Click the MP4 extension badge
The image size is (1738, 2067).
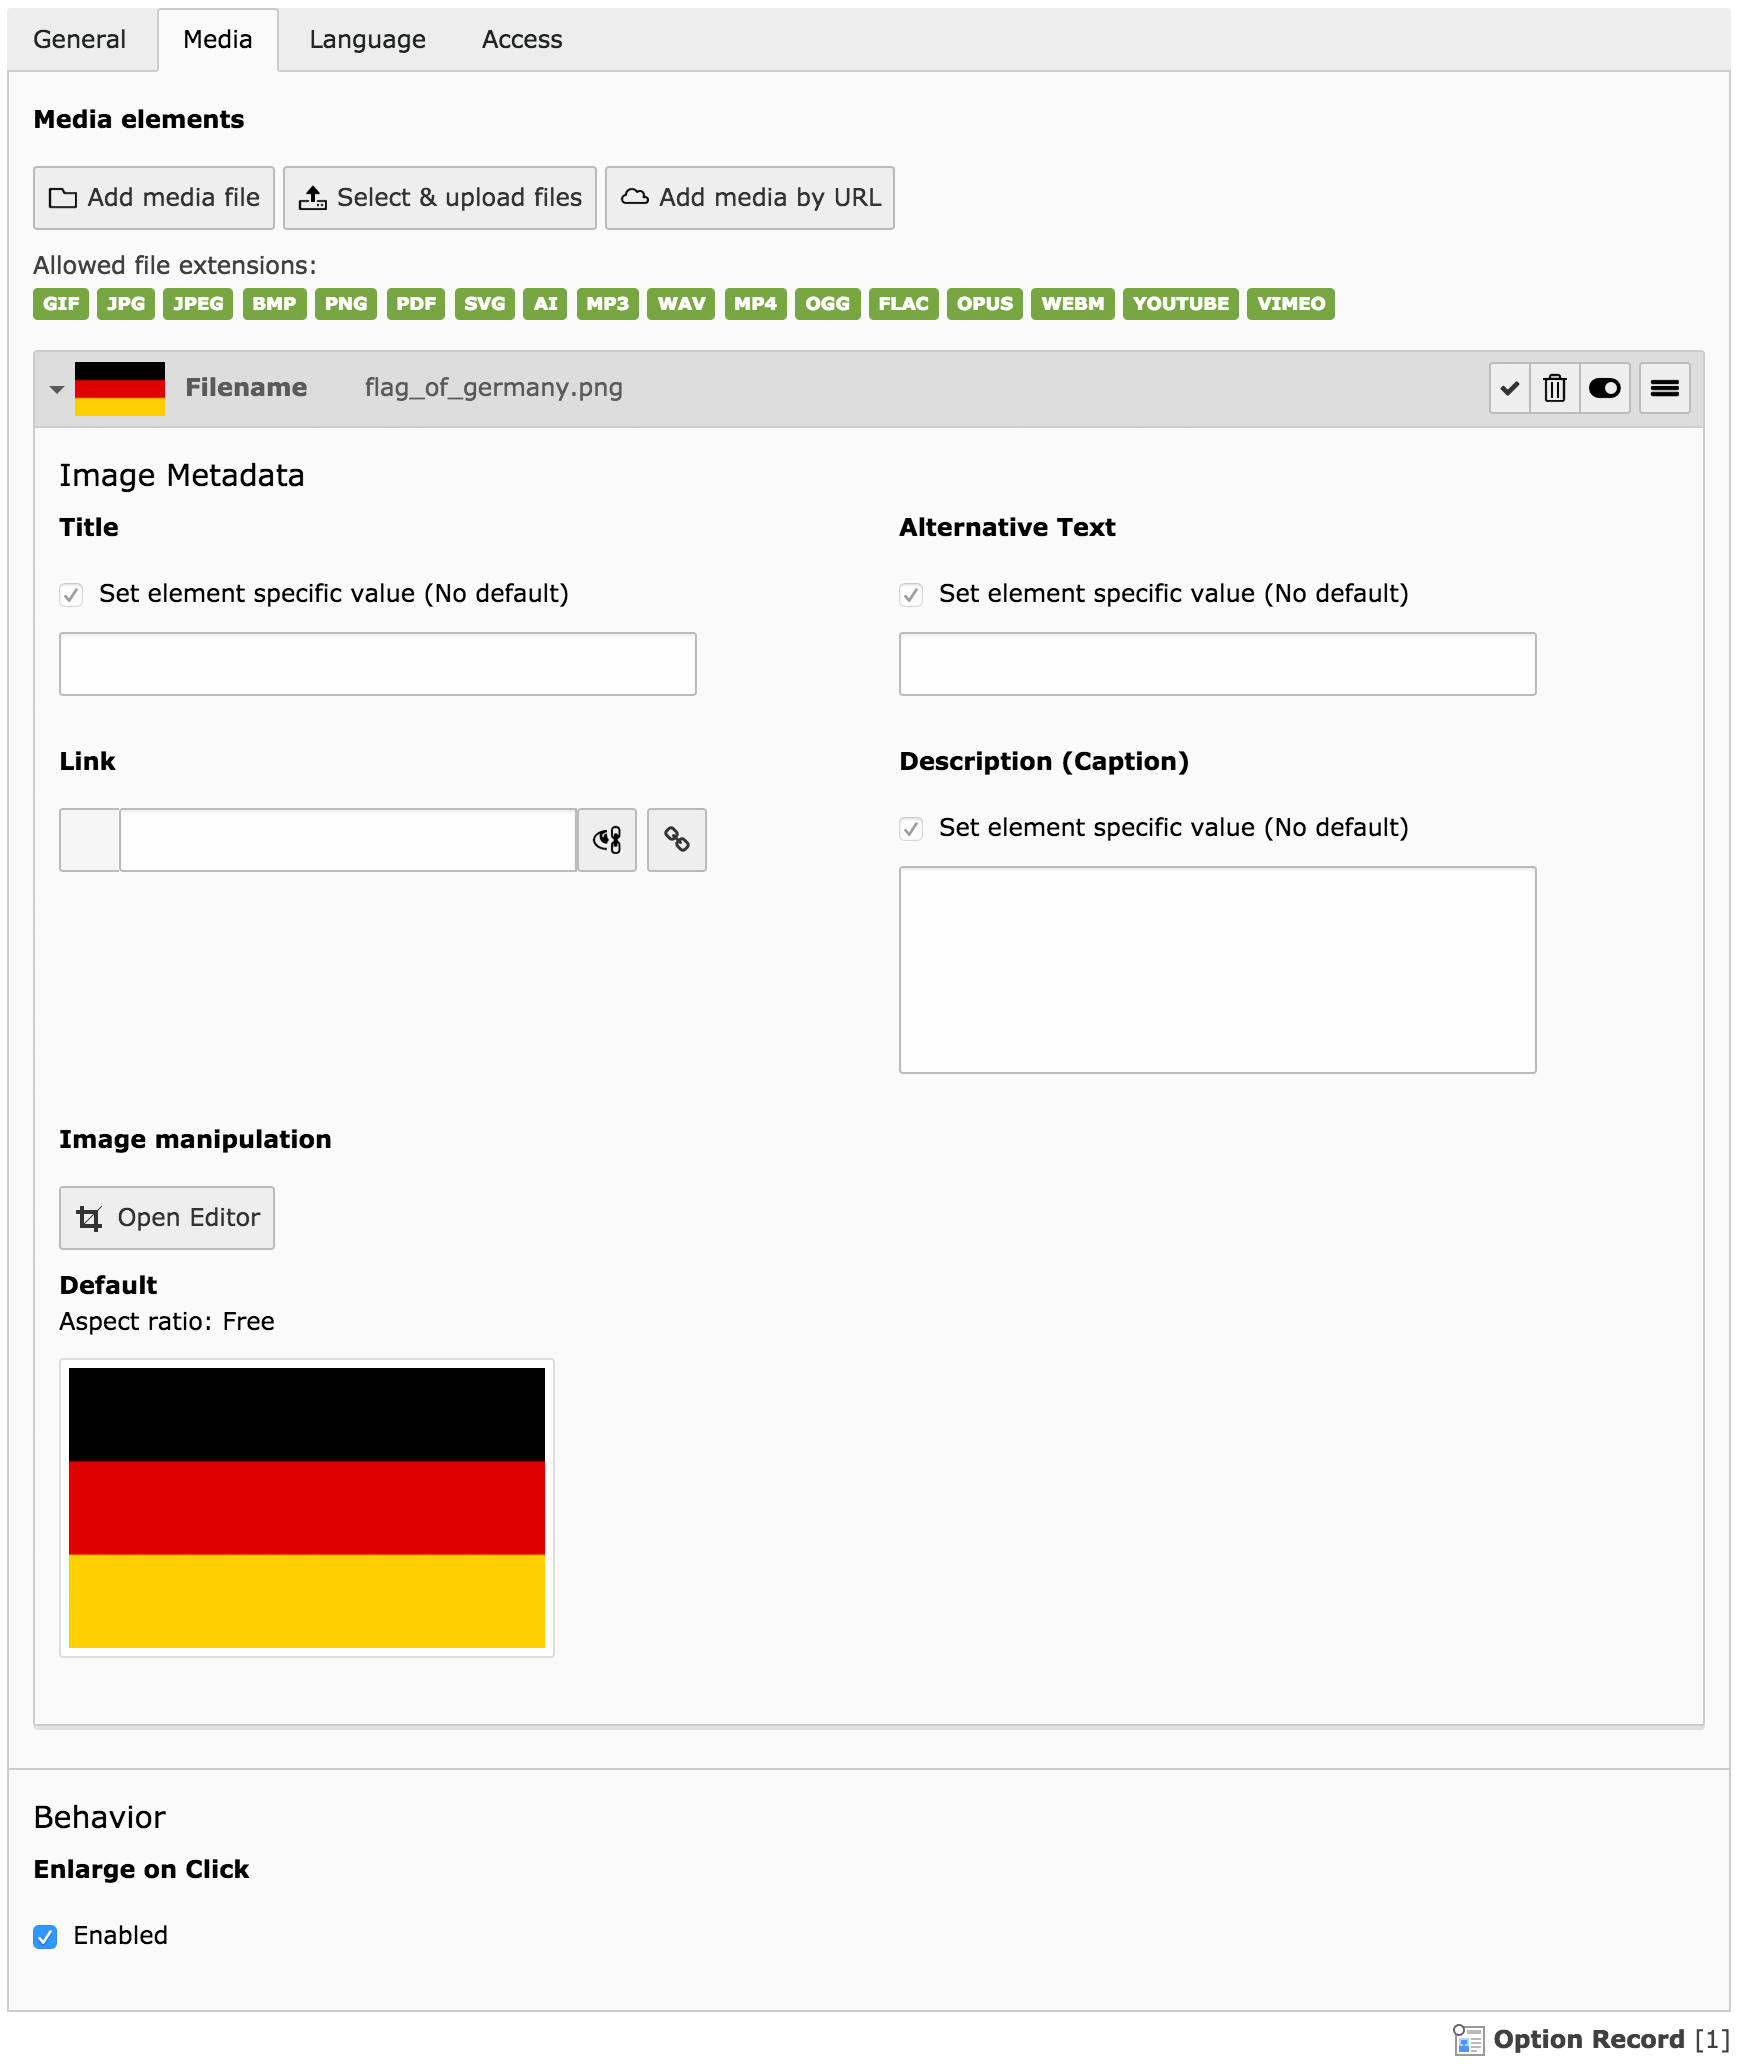tap(756, 304)
